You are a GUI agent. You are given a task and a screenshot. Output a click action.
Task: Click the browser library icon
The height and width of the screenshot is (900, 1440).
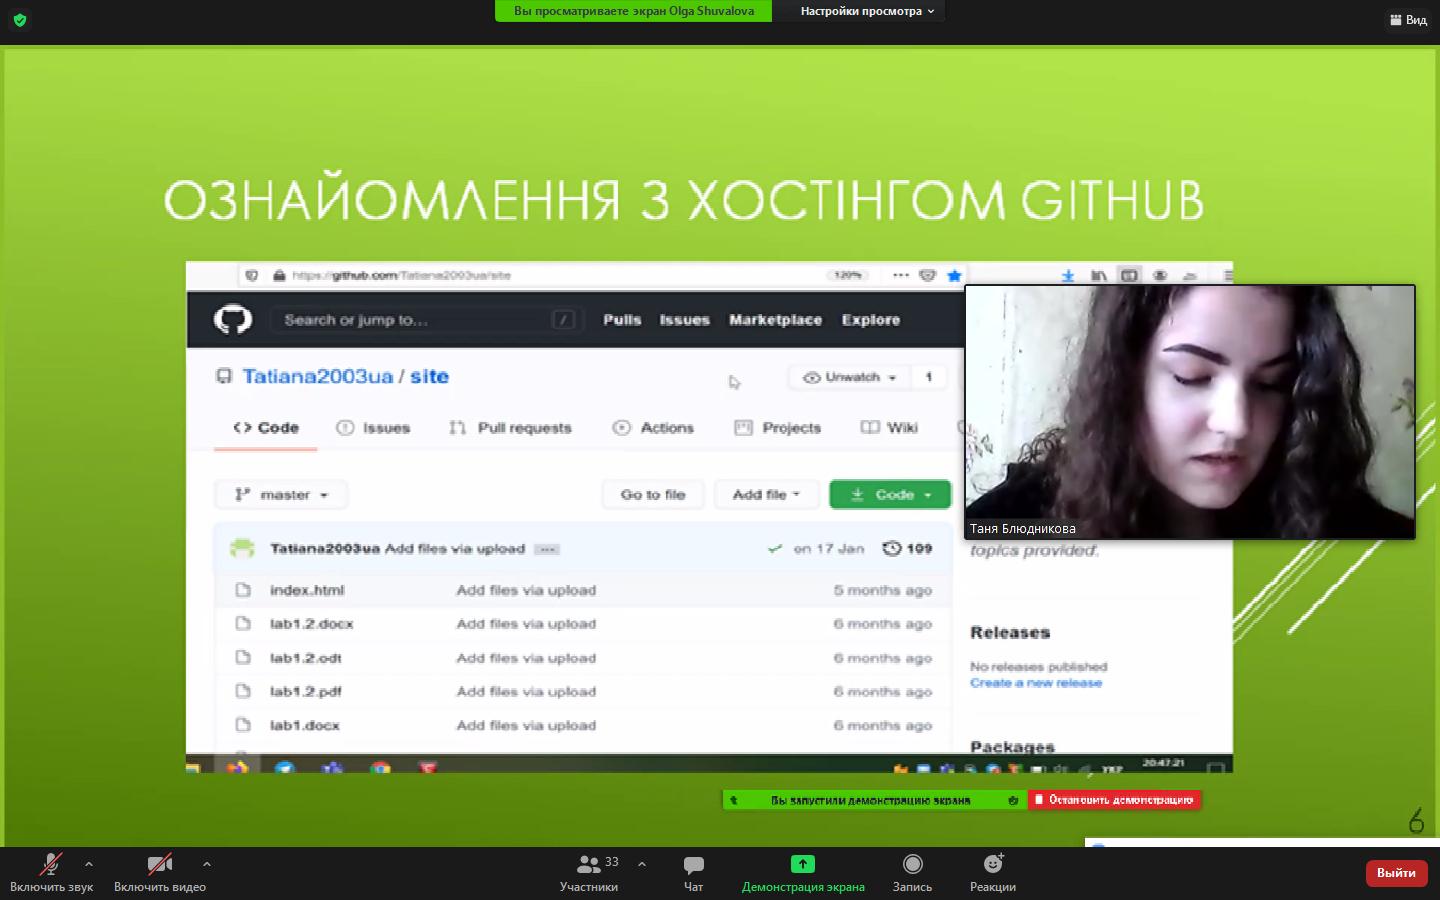point(1099,276)
